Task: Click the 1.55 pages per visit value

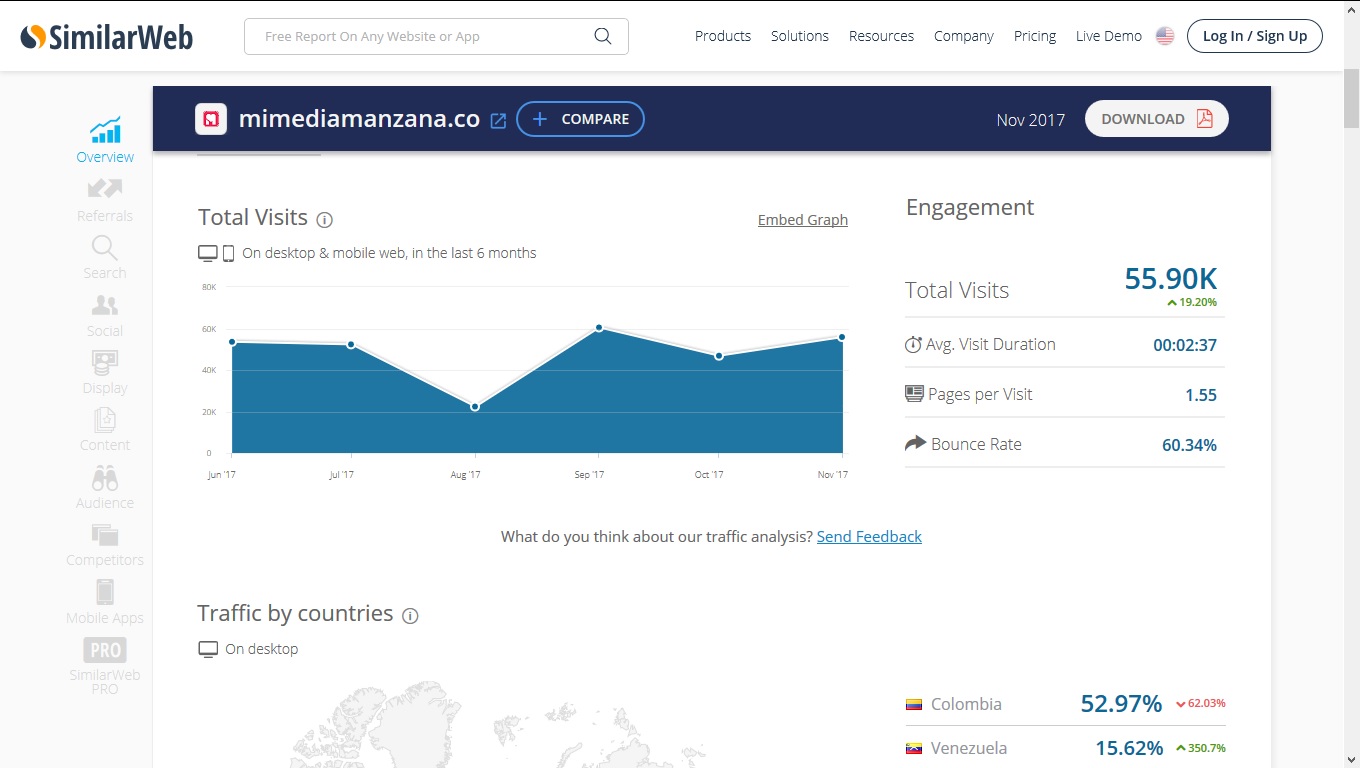Action: [1201, 395]
